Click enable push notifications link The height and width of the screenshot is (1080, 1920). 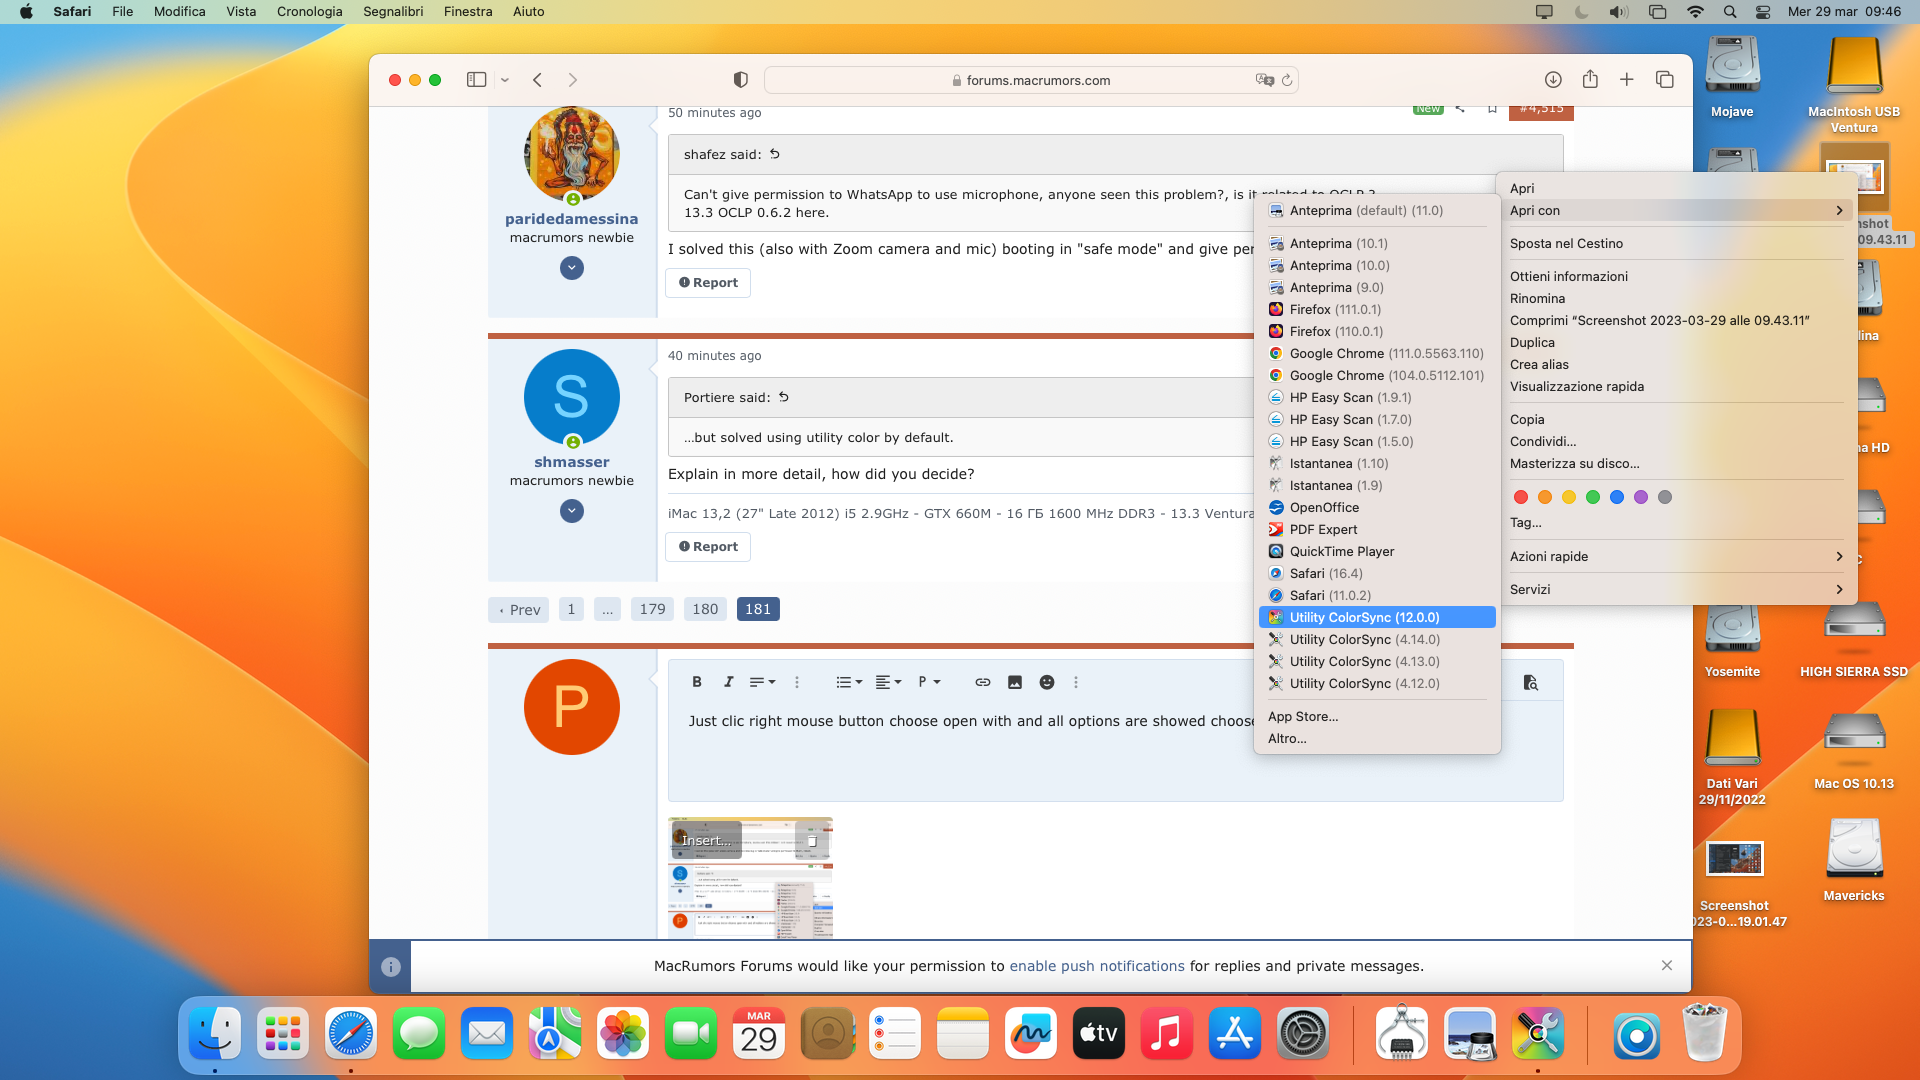pos(1096,966)
